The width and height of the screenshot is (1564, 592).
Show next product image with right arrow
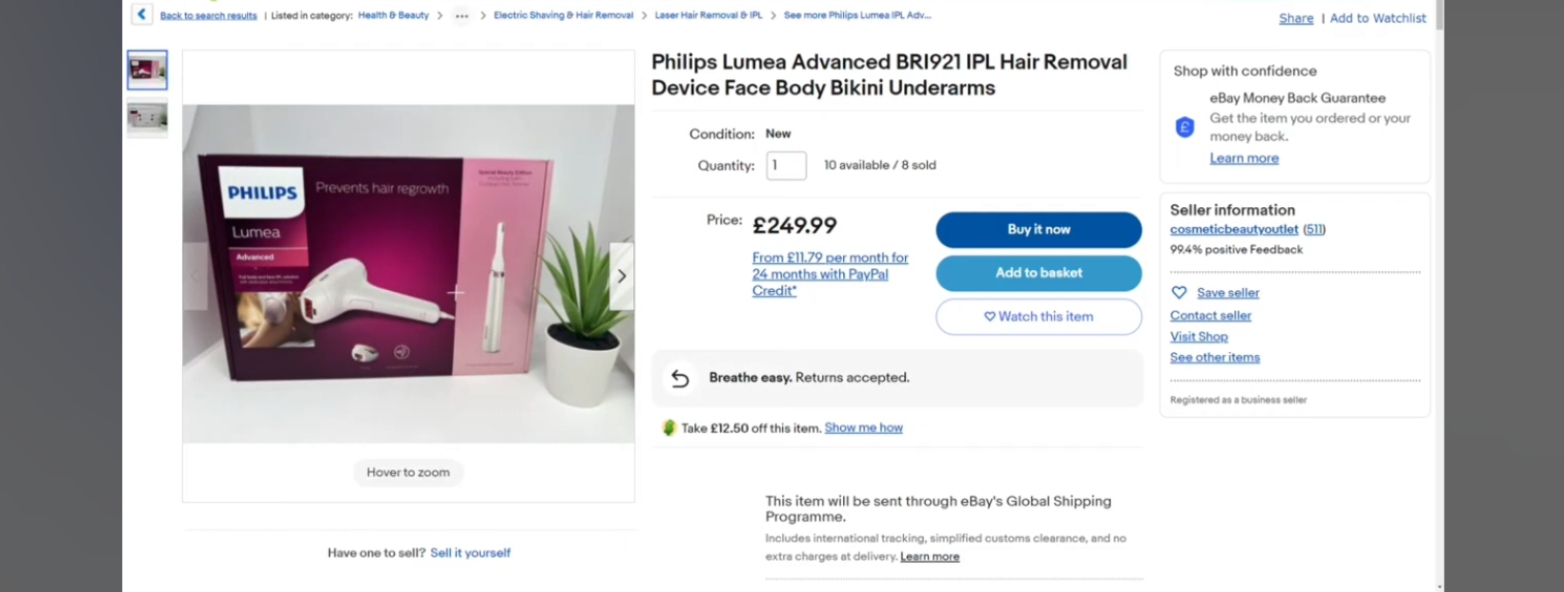click(621, 276)
